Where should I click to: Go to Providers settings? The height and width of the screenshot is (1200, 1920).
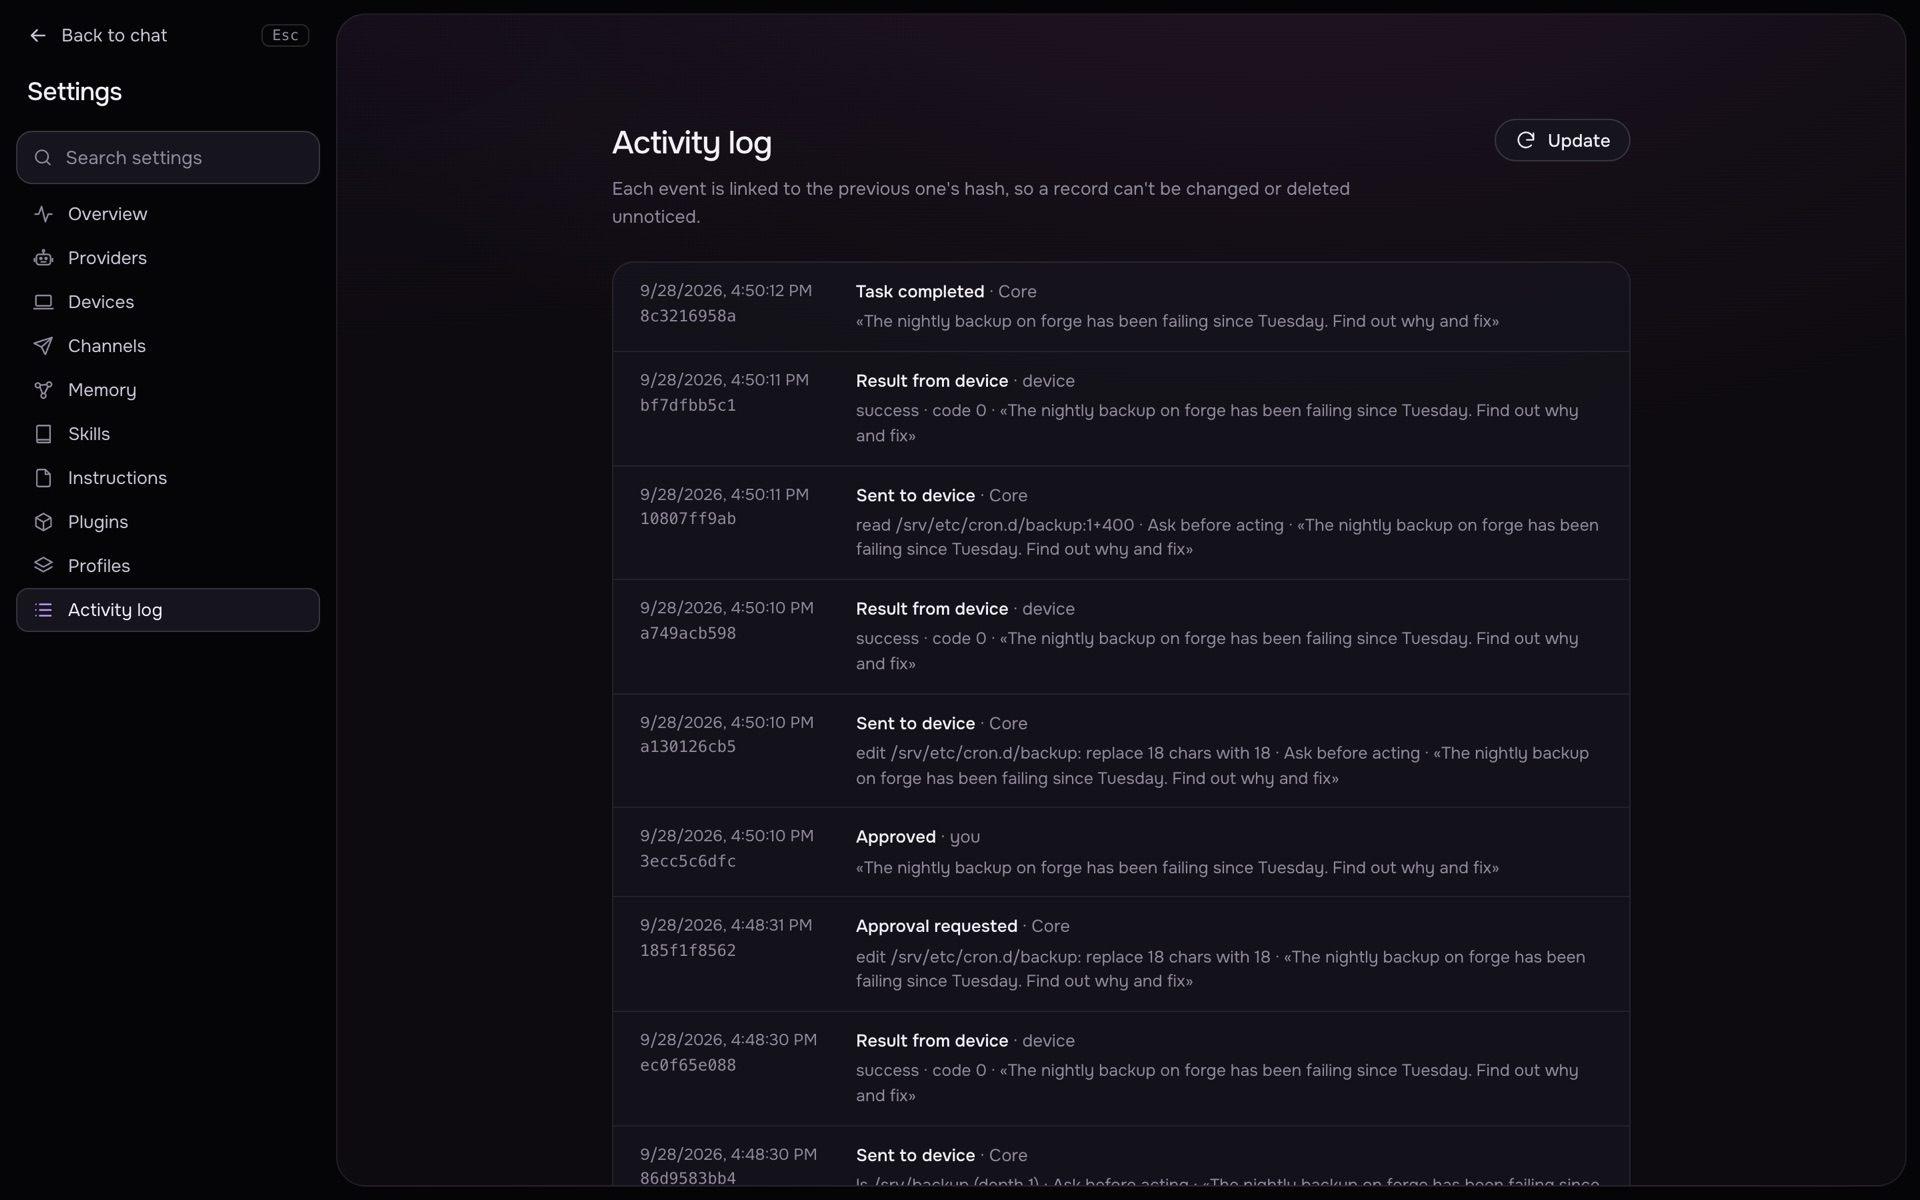(168, 258)
